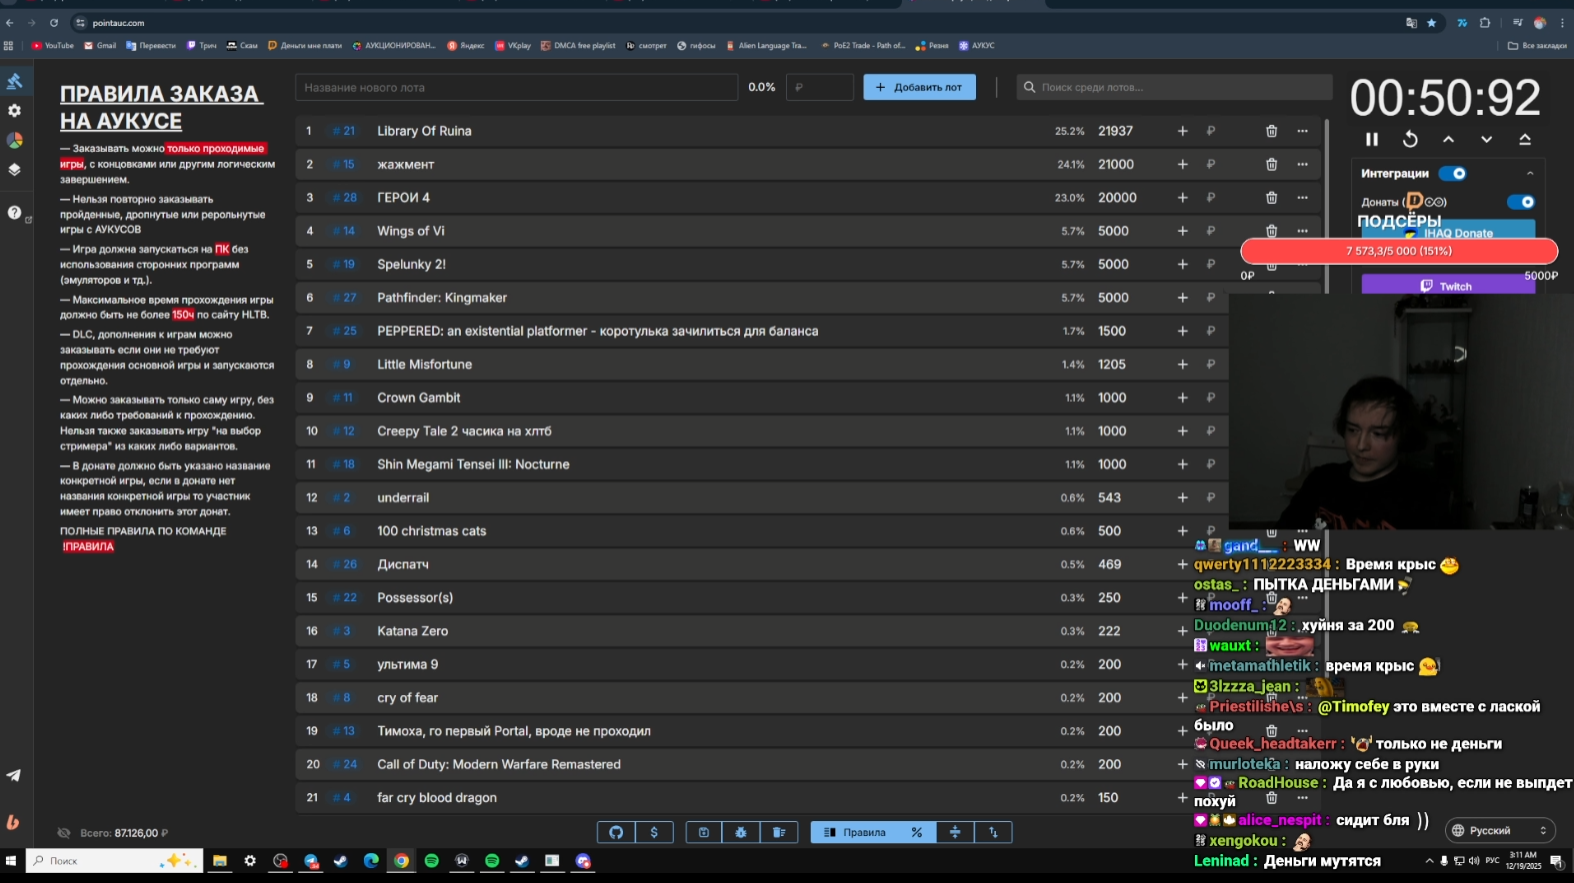Open the help question mark icon
The image size is (1574, 883).
[x=14, y=212]
